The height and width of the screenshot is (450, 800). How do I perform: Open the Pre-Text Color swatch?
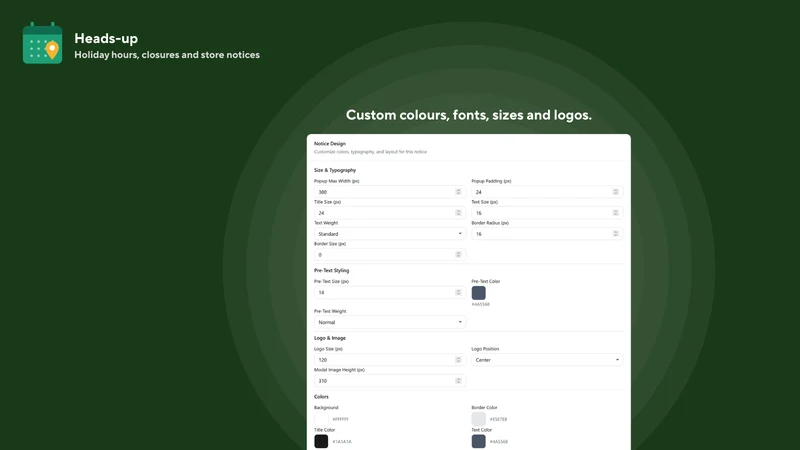click(479, 293)
